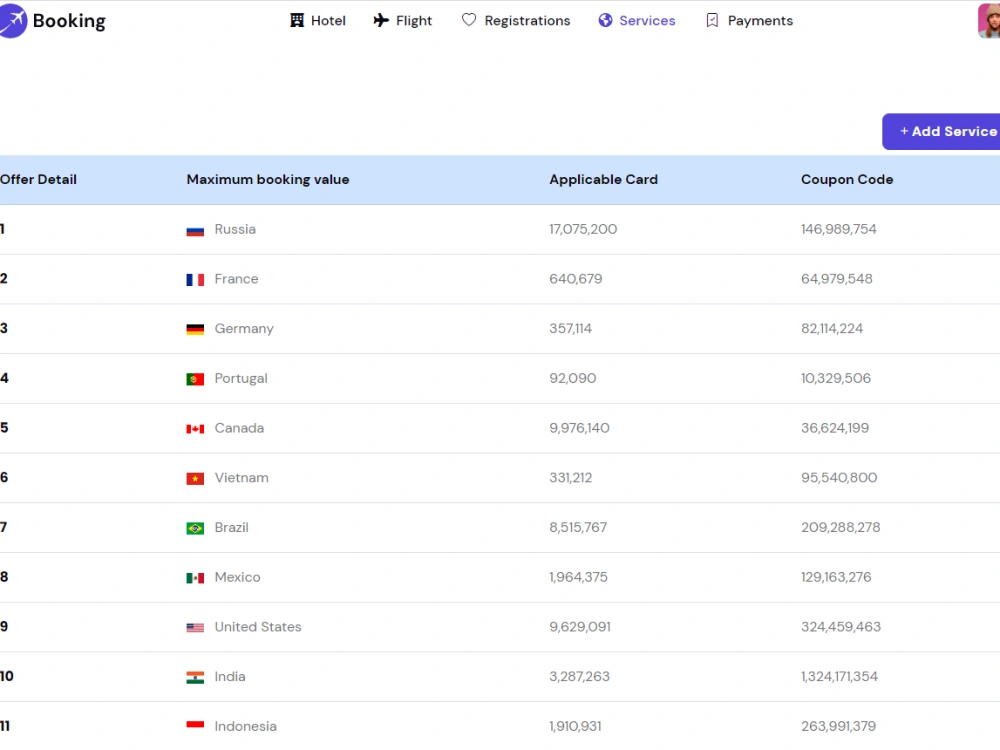Select the India country name

point(230,677)
